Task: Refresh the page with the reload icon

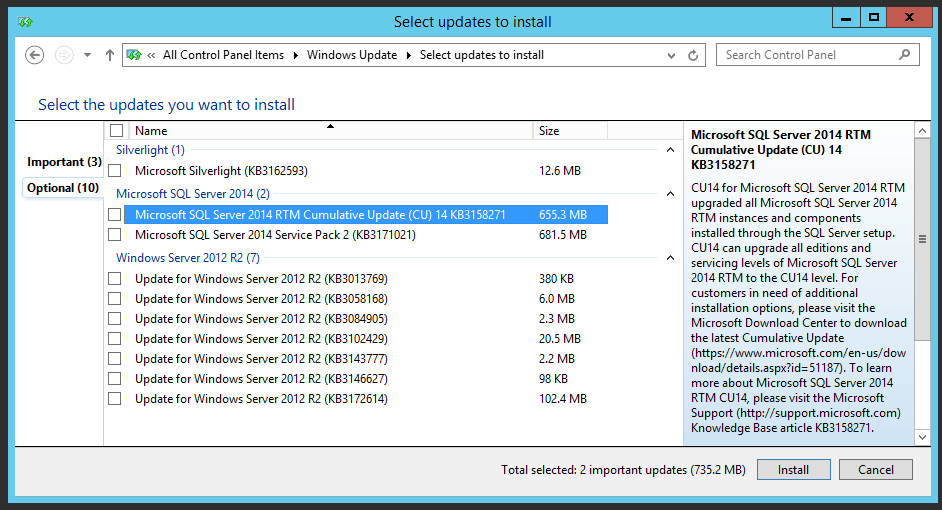Action: click(x=693, y=55)
